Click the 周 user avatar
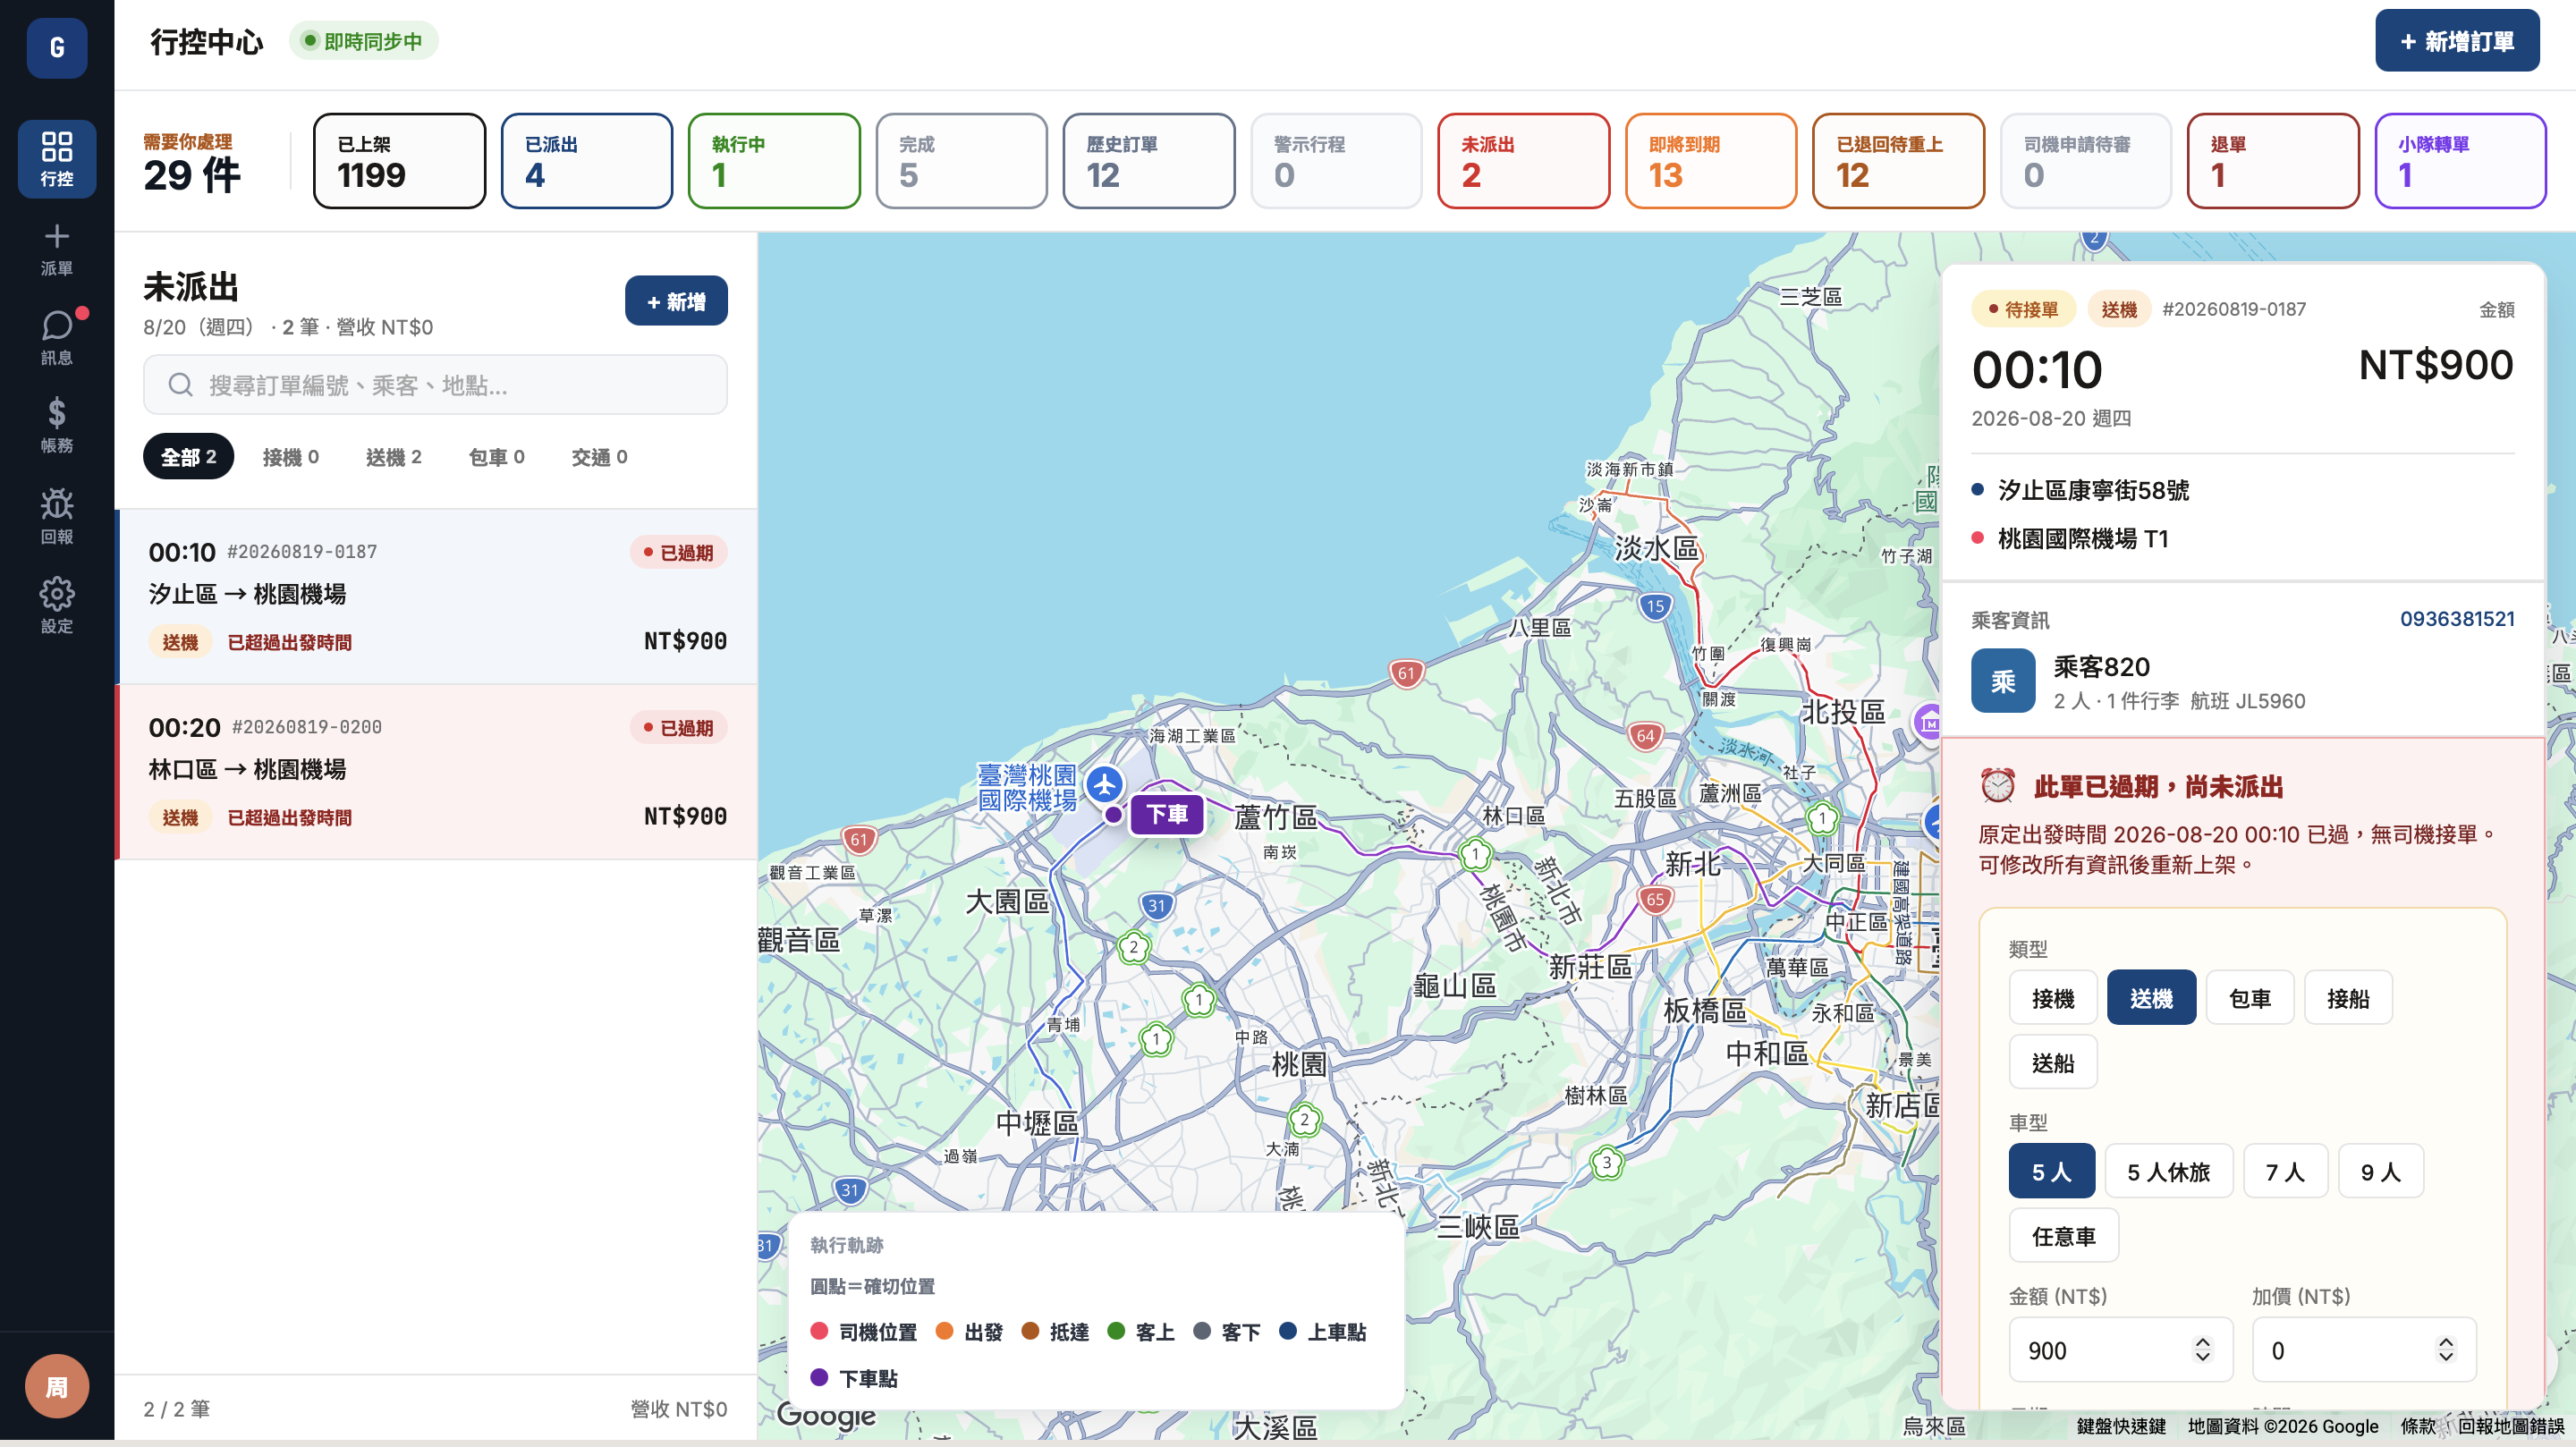The height and width of the screenshot is (1447, 2576). click(57, 1386)
